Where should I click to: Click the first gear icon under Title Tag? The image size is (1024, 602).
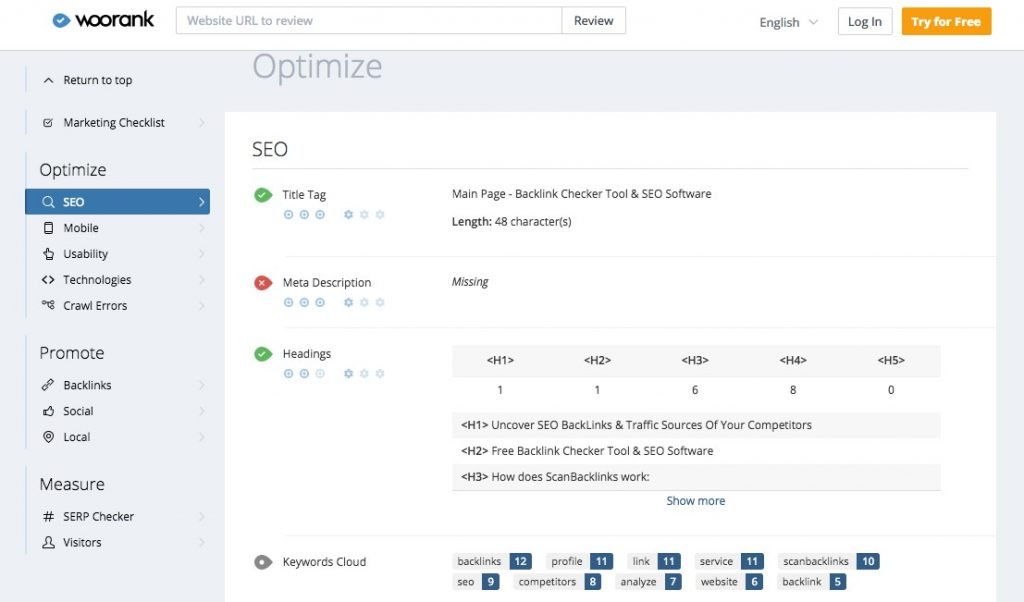pos(348,215)
